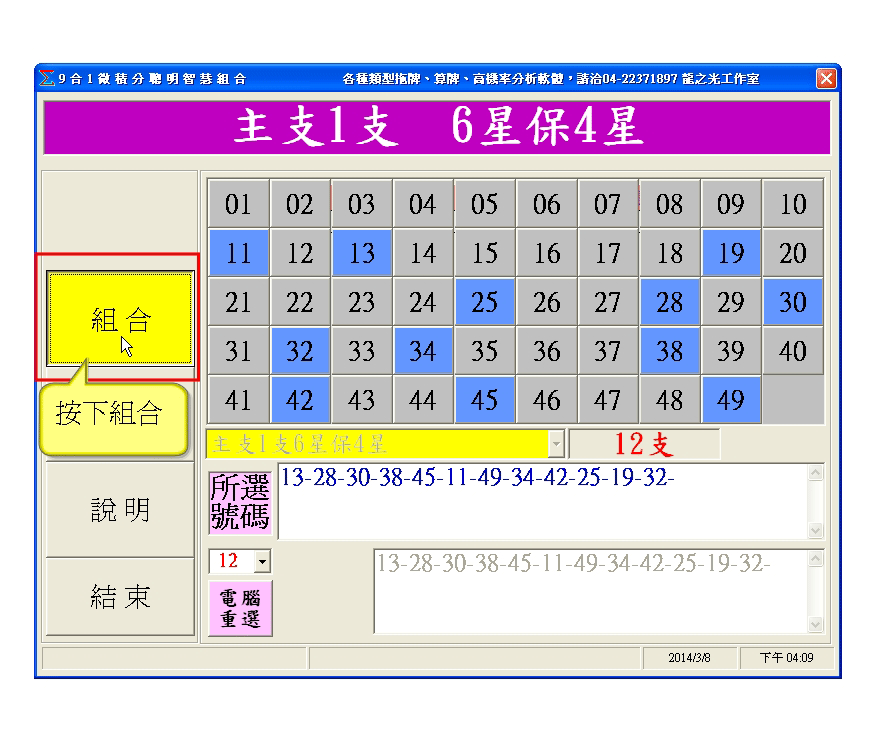Select number 46 in the grid
The image size is (886, 751).
(546, 401)
